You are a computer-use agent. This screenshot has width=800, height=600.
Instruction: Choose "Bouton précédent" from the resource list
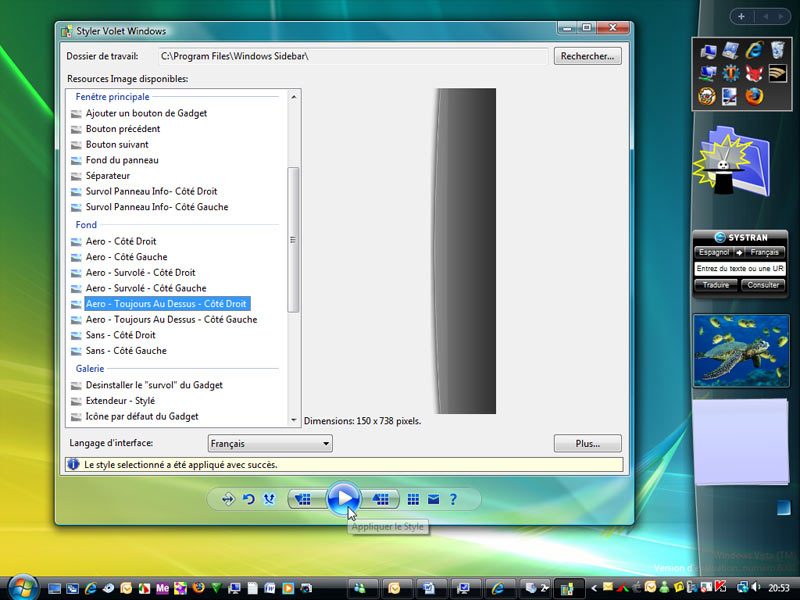[122, 129]
